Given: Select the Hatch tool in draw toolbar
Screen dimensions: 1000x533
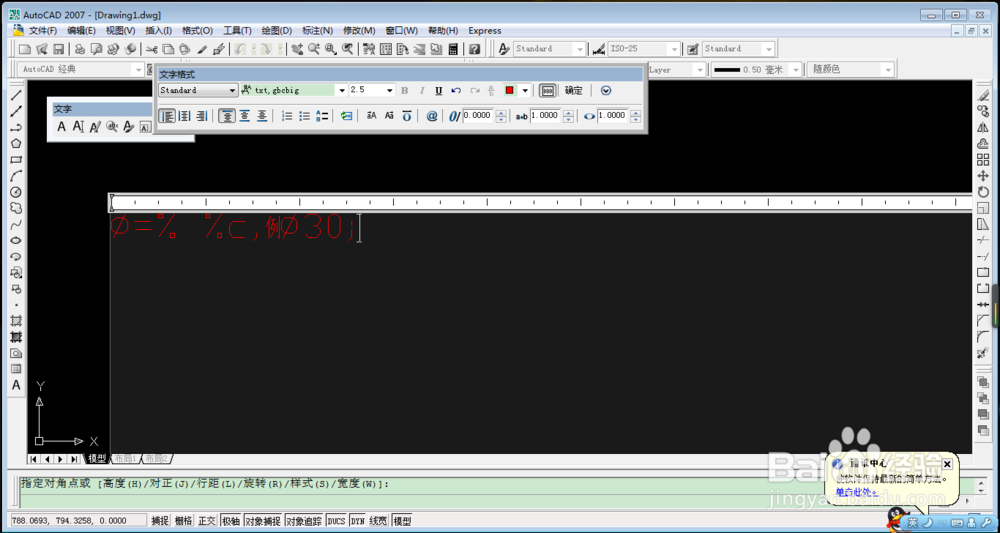Looking at the screenshot, I should 17,321.
